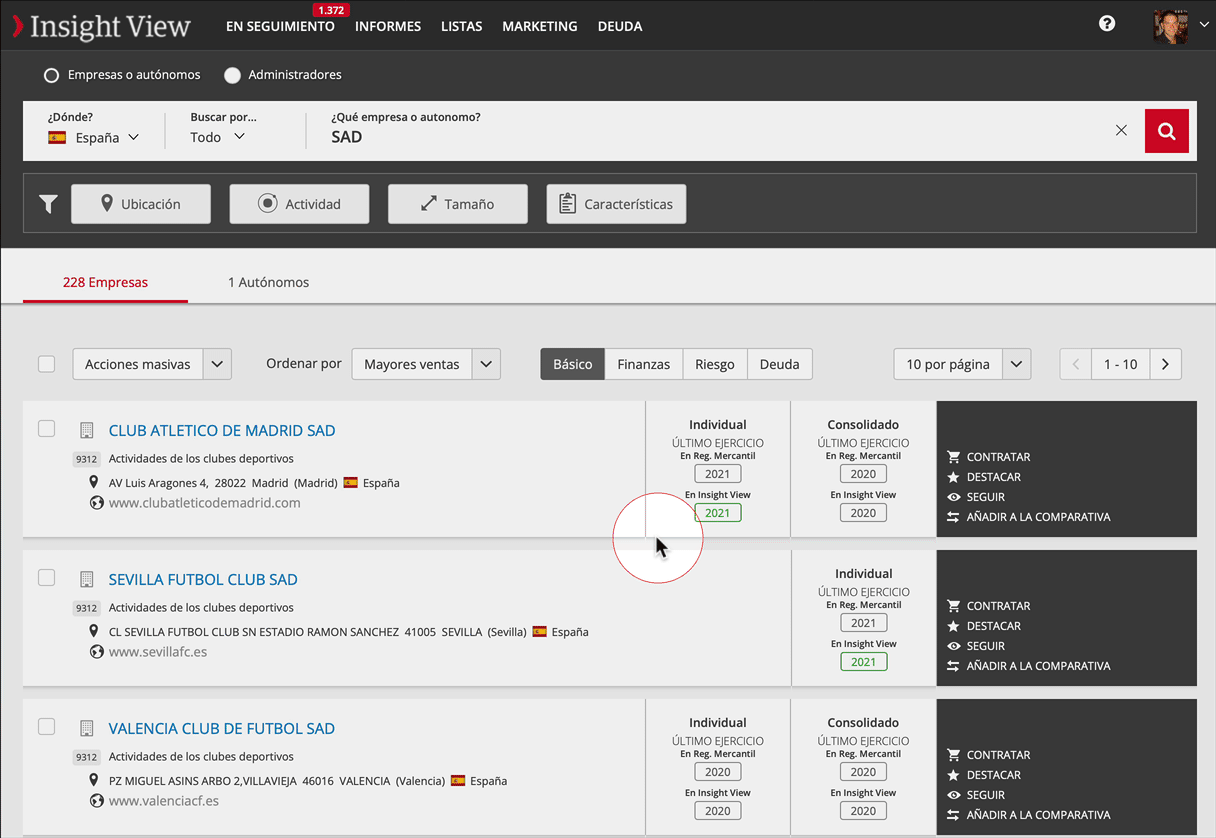Select the Deuda view tab

[x=780, y=364]
